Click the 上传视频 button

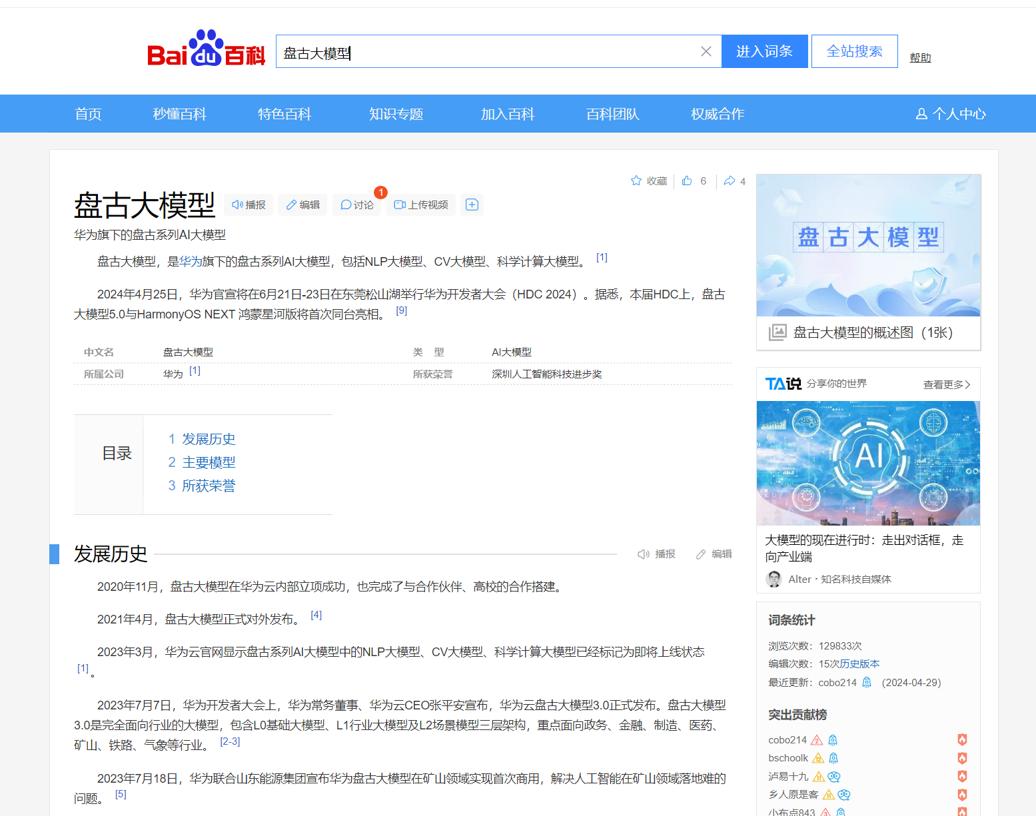click(421, 205)
